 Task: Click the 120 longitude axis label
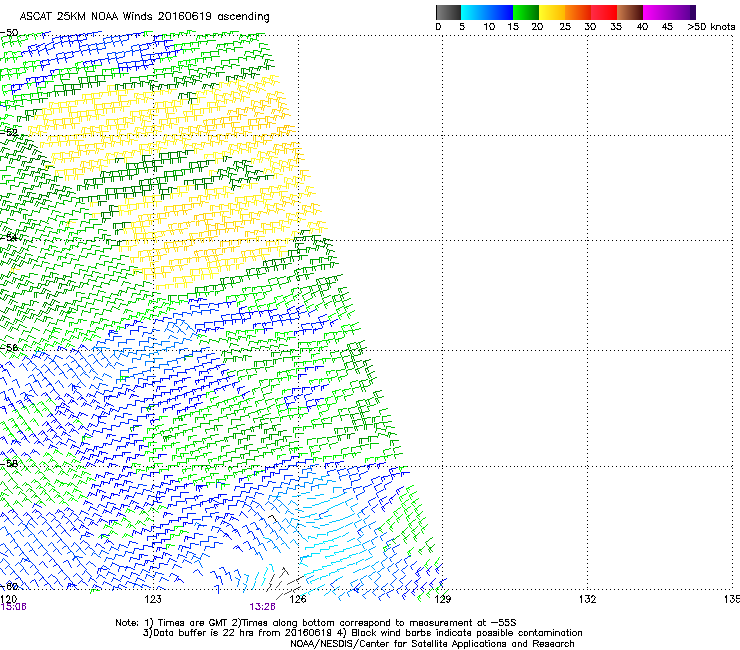click(8, 599)
